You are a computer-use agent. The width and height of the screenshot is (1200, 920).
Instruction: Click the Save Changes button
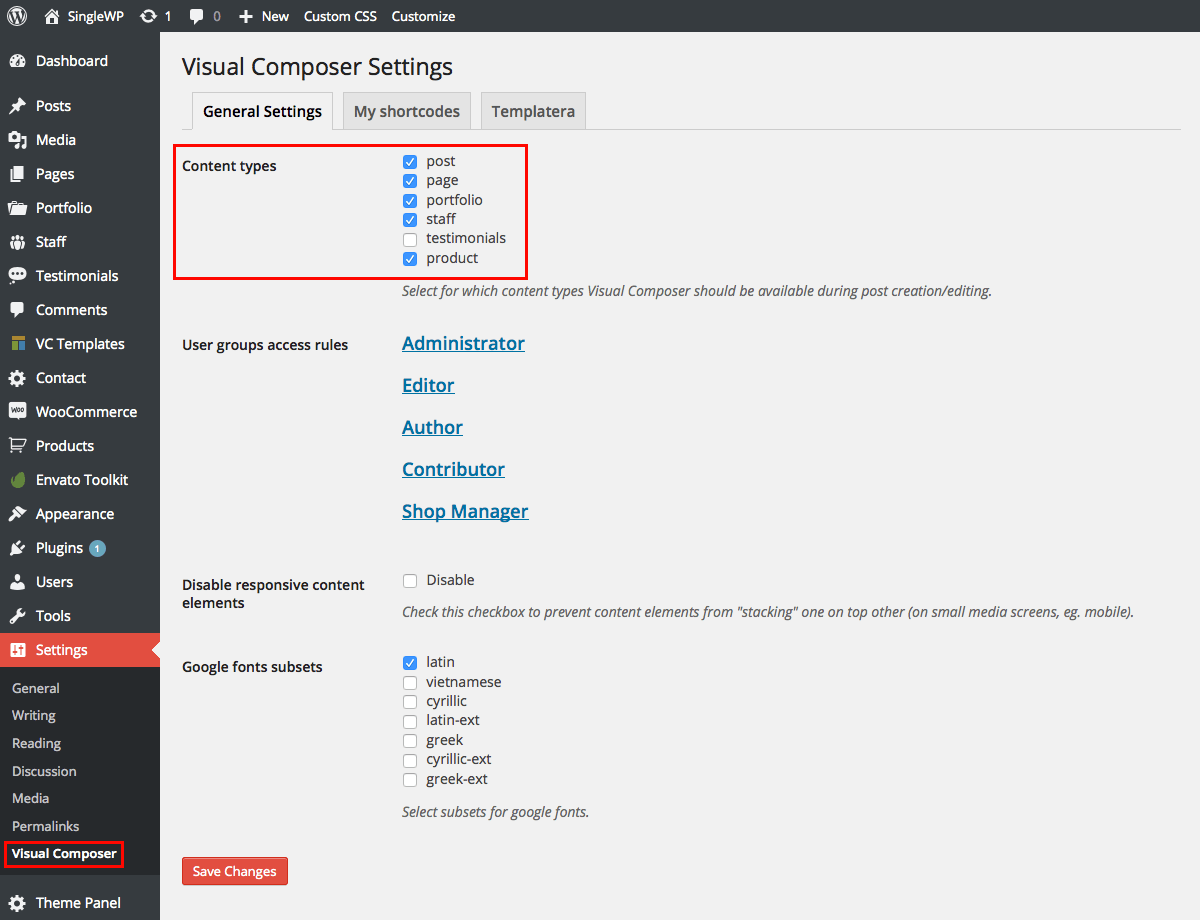(235, 871)
